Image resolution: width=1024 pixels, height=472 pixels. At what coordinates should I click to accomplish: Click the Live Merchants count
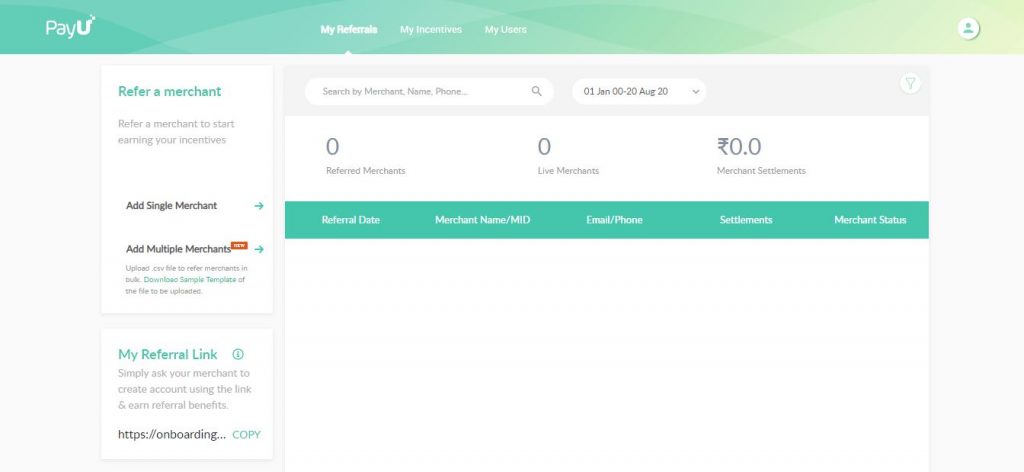(544, 147)
